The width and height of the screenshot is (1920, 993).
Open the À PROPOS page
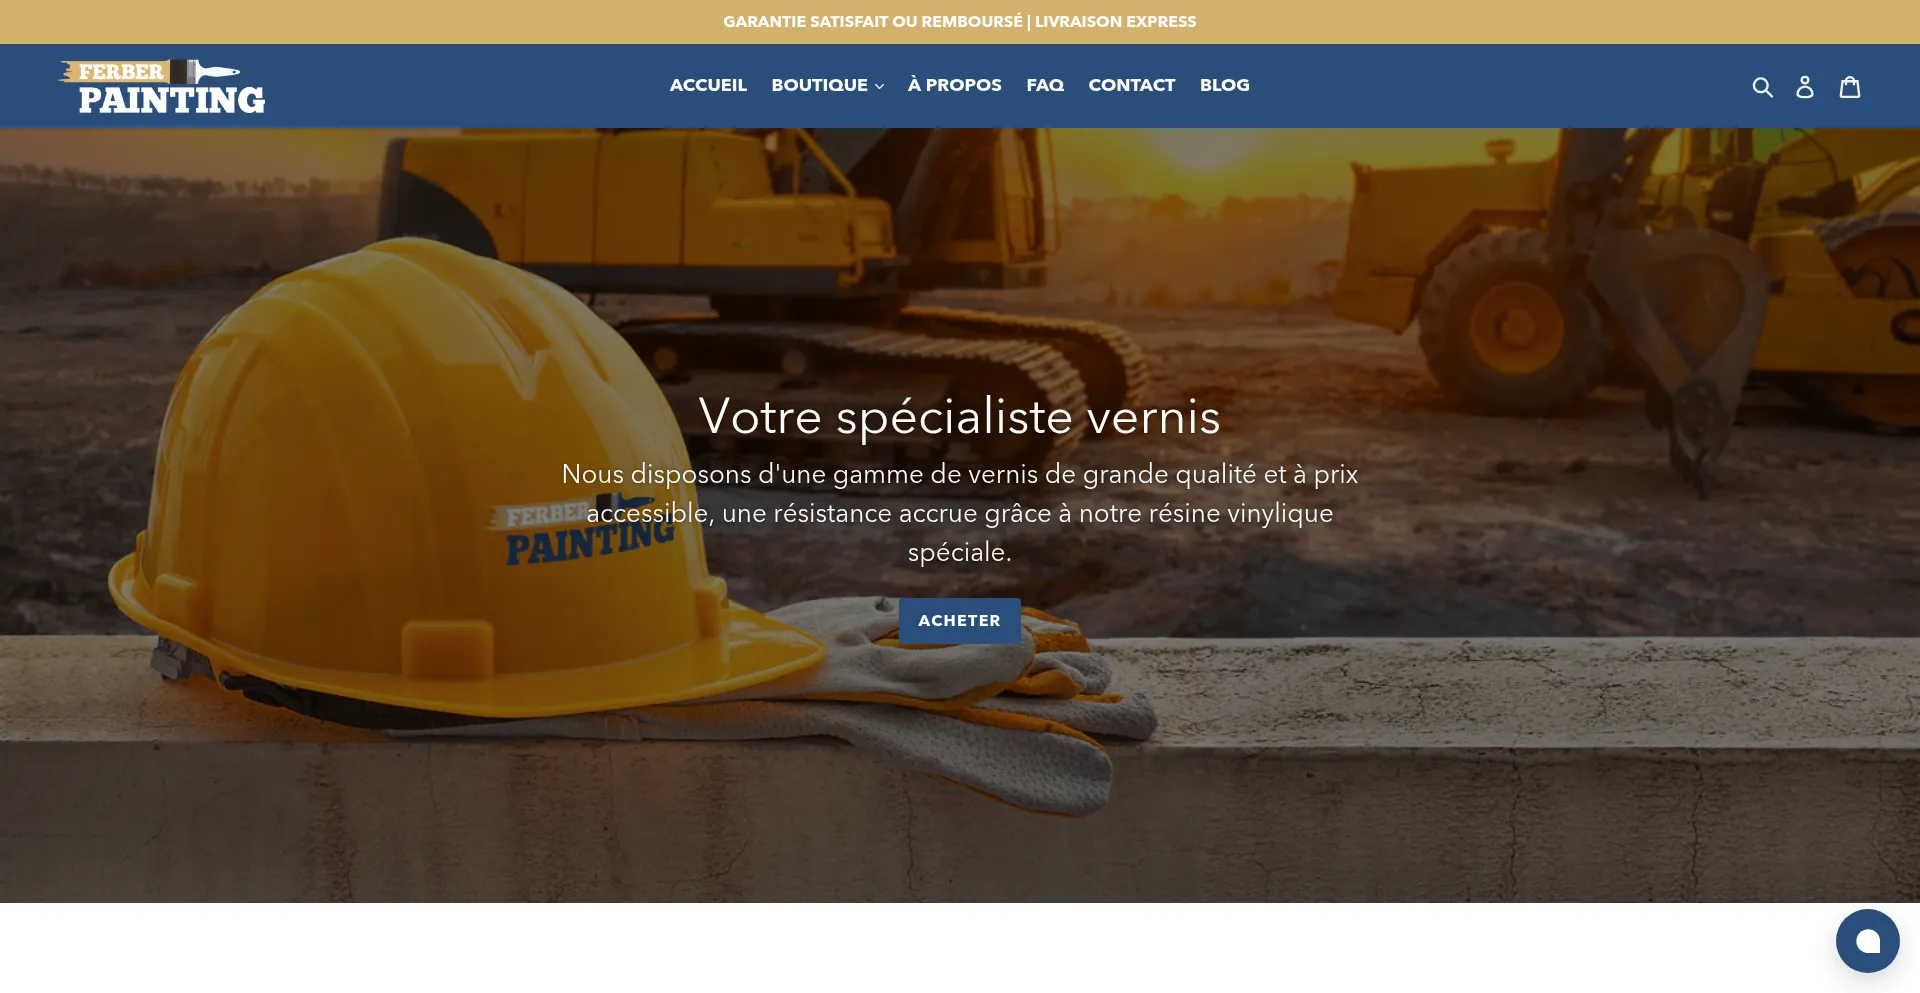pyautogui.click(x=954, y=85)
